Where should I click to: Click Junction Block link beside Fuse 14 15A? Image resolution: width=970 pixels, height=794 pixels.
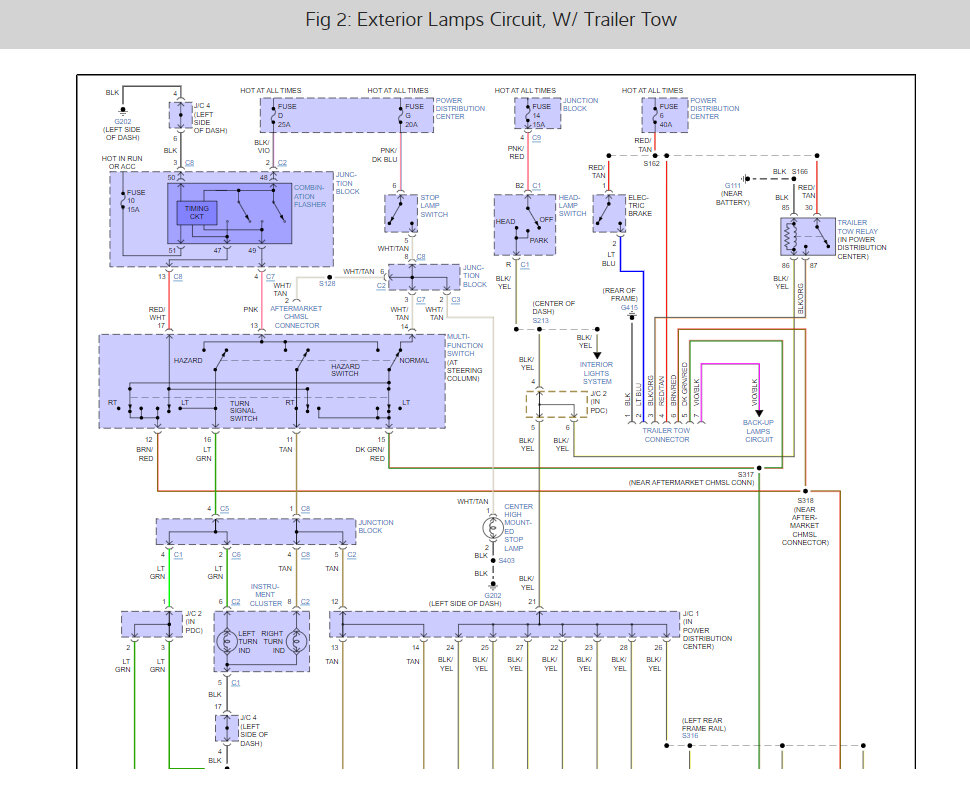coord(580,104)
